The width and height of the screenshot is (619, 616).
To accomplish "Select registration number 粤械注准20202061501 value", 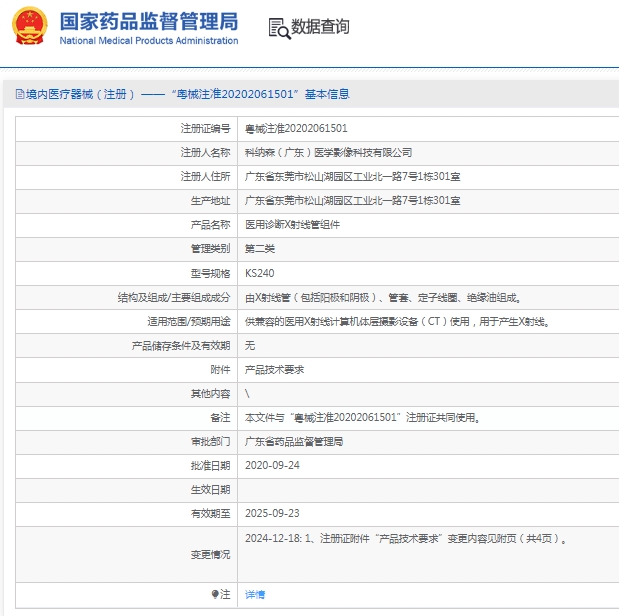I will tap(296, 128).
